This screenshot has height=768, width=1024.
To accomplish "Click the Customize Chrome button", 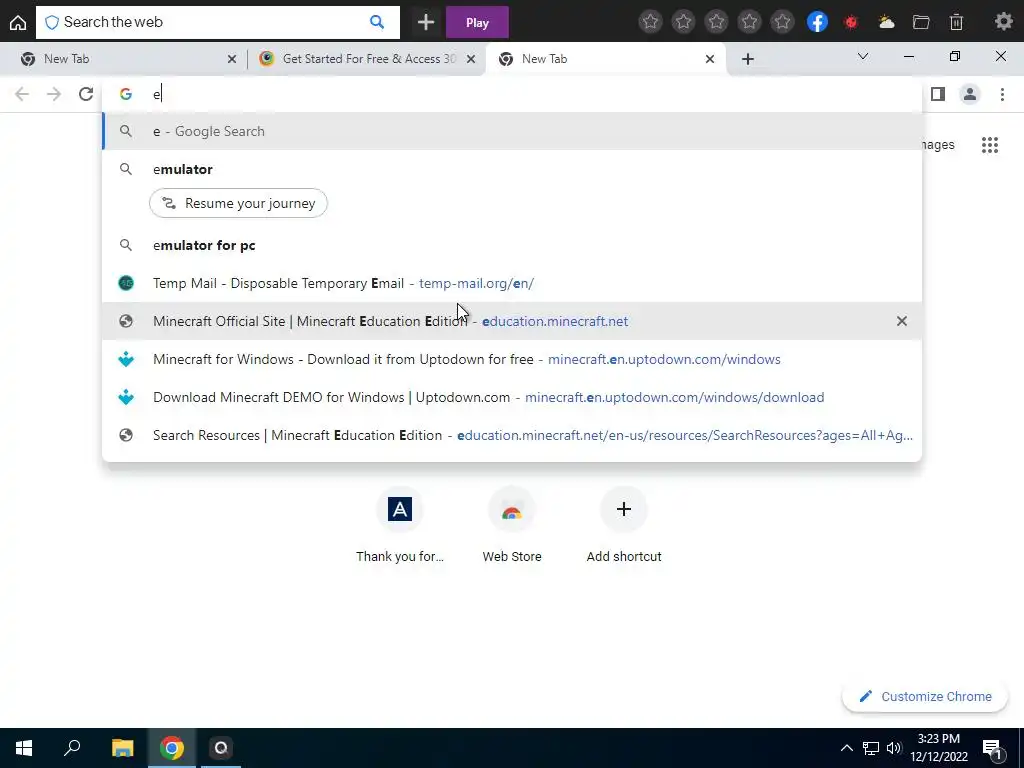I will [925, 696].
